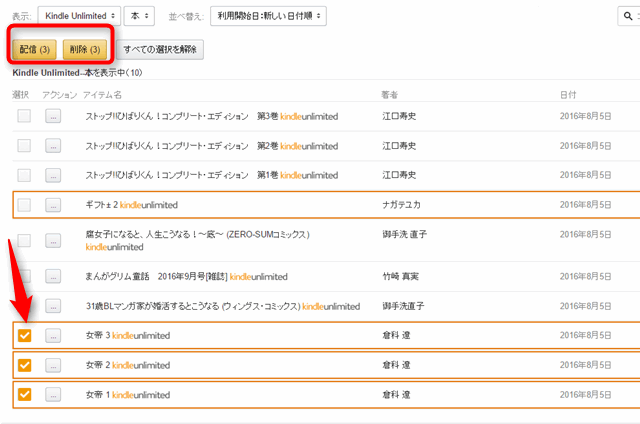Click title 31歳BLマンガ家が婚活するとこうなる

[193, 306]
